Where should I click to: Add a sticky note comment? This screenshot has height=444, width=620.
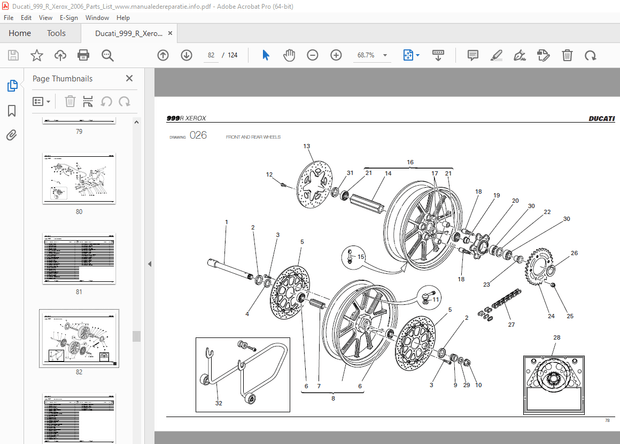[473, 55]
